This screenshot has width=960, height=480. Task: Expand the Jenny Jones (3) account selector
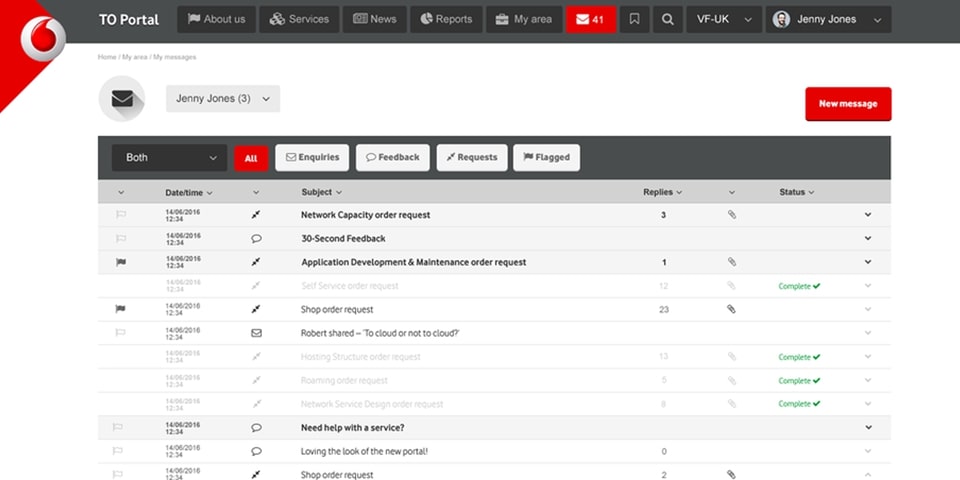tap(222, 99)
